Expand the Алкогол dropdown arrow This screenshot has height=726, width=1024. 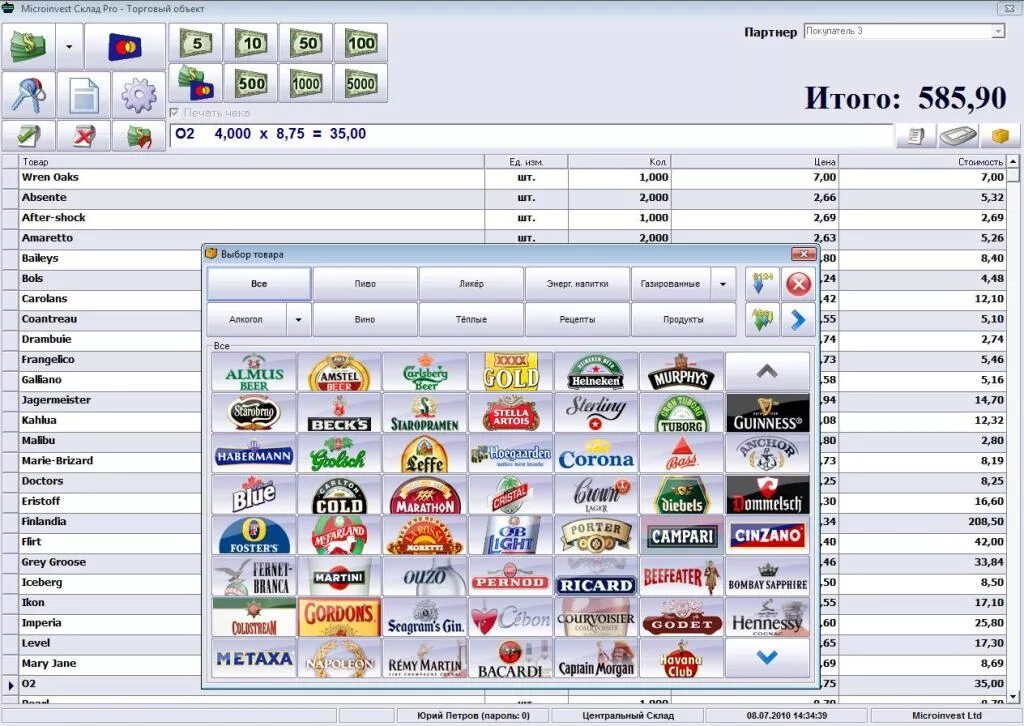tap(298, 320)
